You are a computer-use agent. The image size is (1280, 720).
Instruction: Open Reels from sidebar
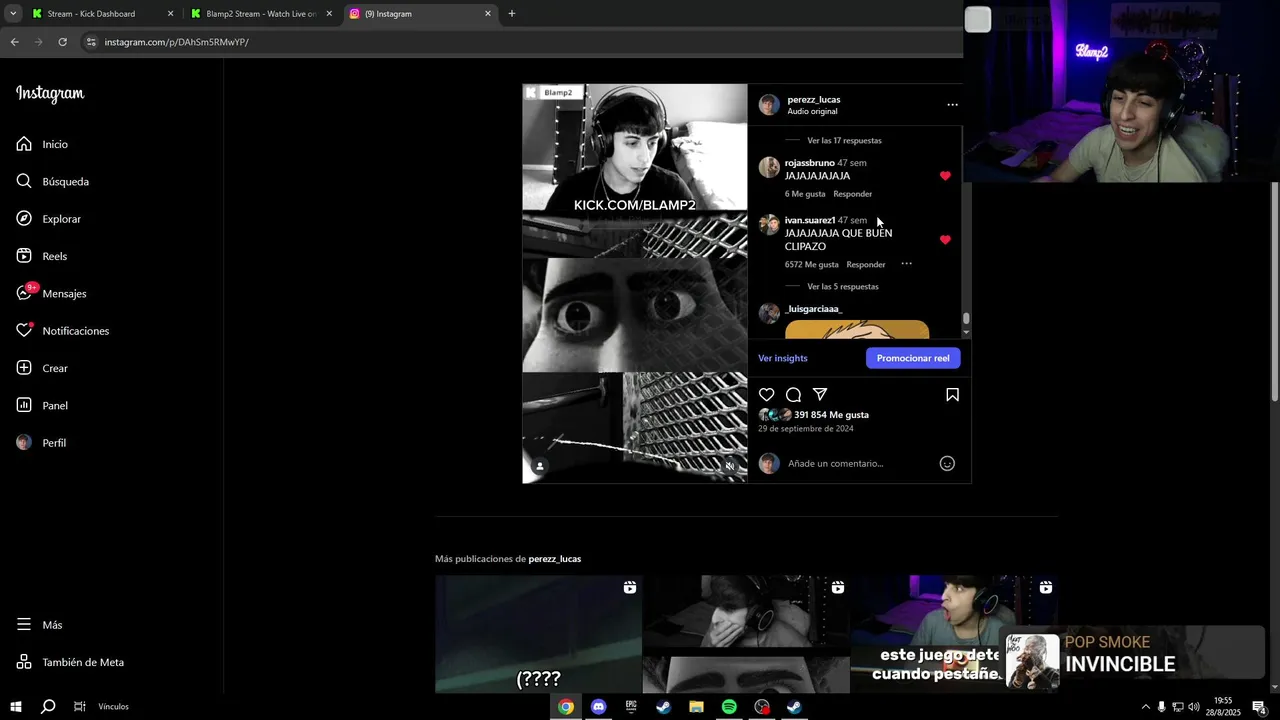[x=42, y=256]
